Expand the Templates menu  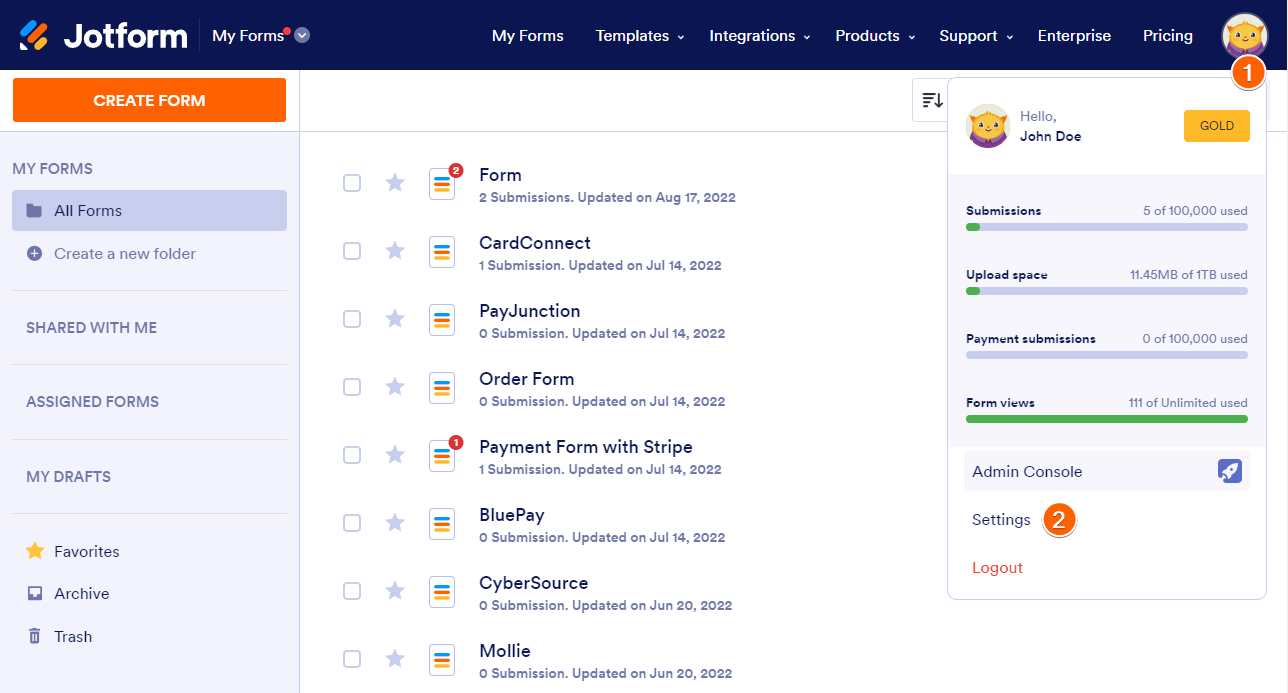point(640,36)
